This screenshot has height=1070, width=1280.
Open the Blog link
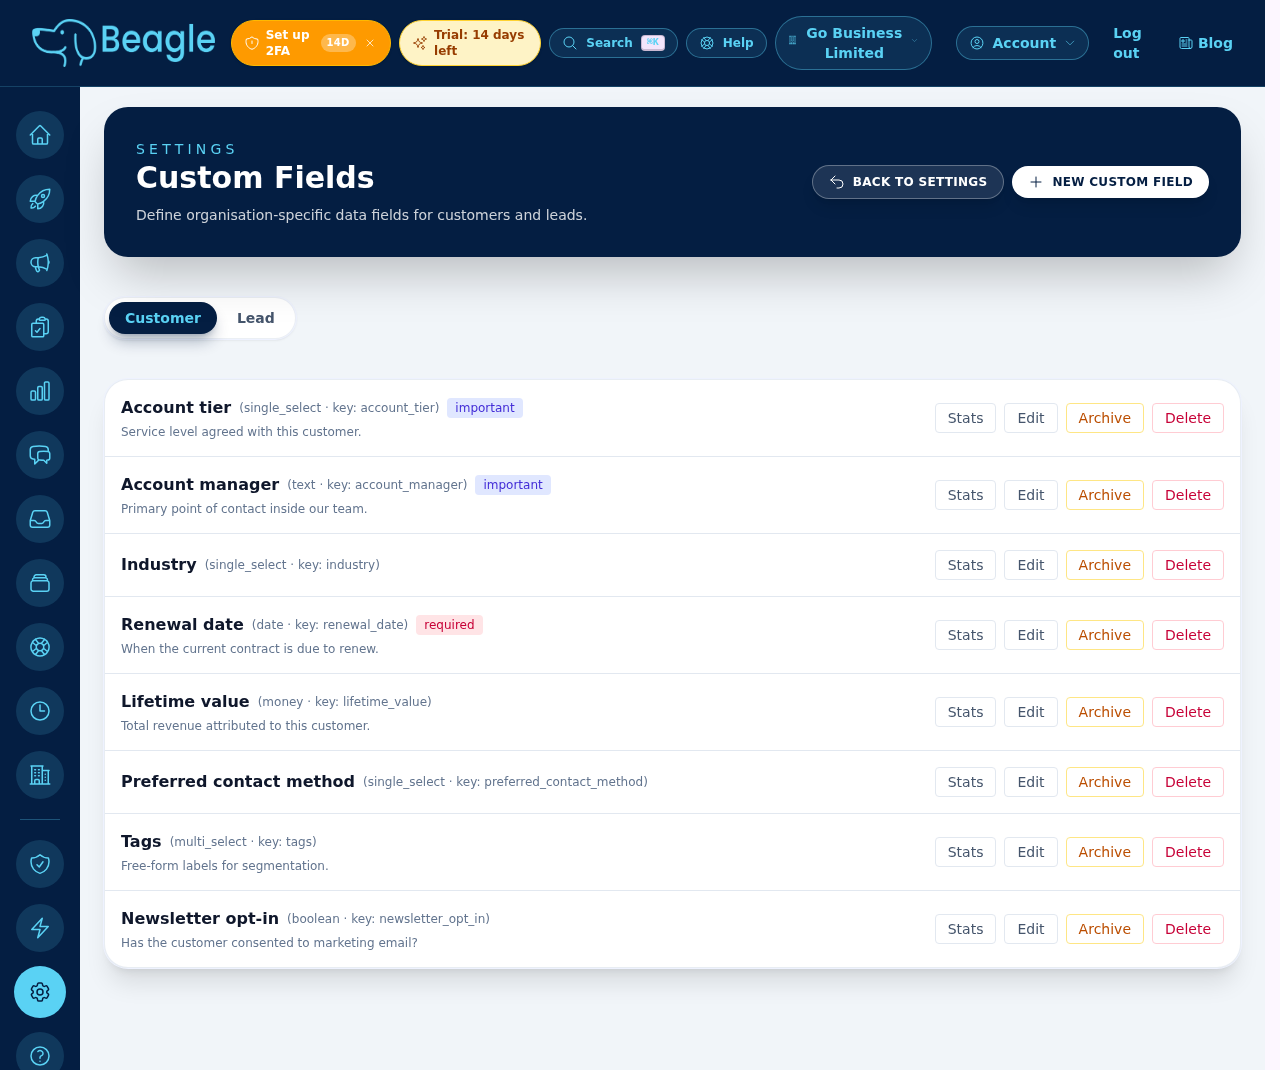point(1205,43)
